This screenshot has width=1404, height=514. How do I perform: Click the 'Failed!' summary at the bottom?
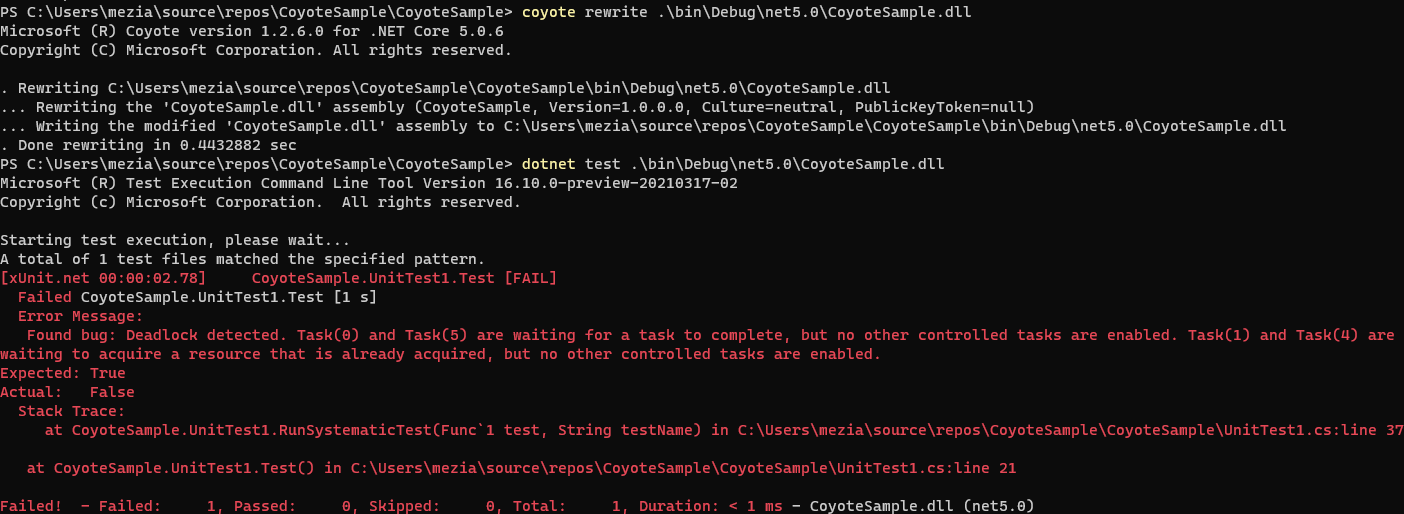coord(31,506)
